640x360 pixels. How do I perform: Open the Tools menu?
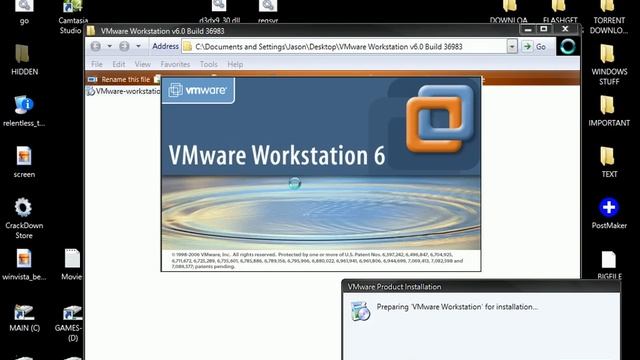point(209,64)
